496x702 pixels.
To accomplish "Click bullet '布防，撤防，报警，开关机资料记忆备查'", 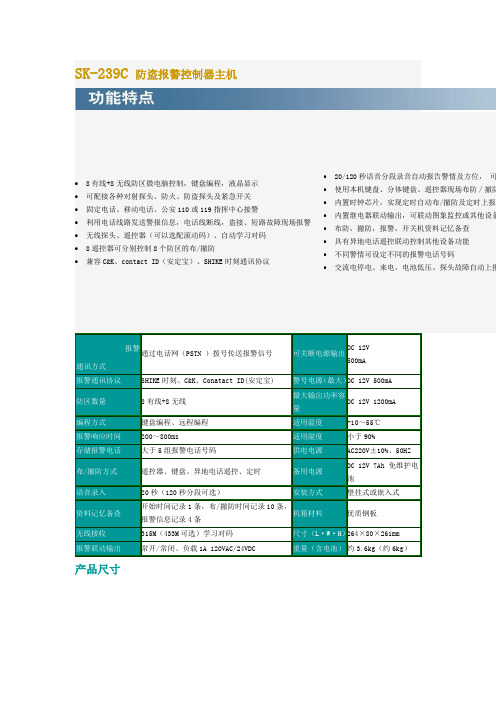I will coord(402,228).
